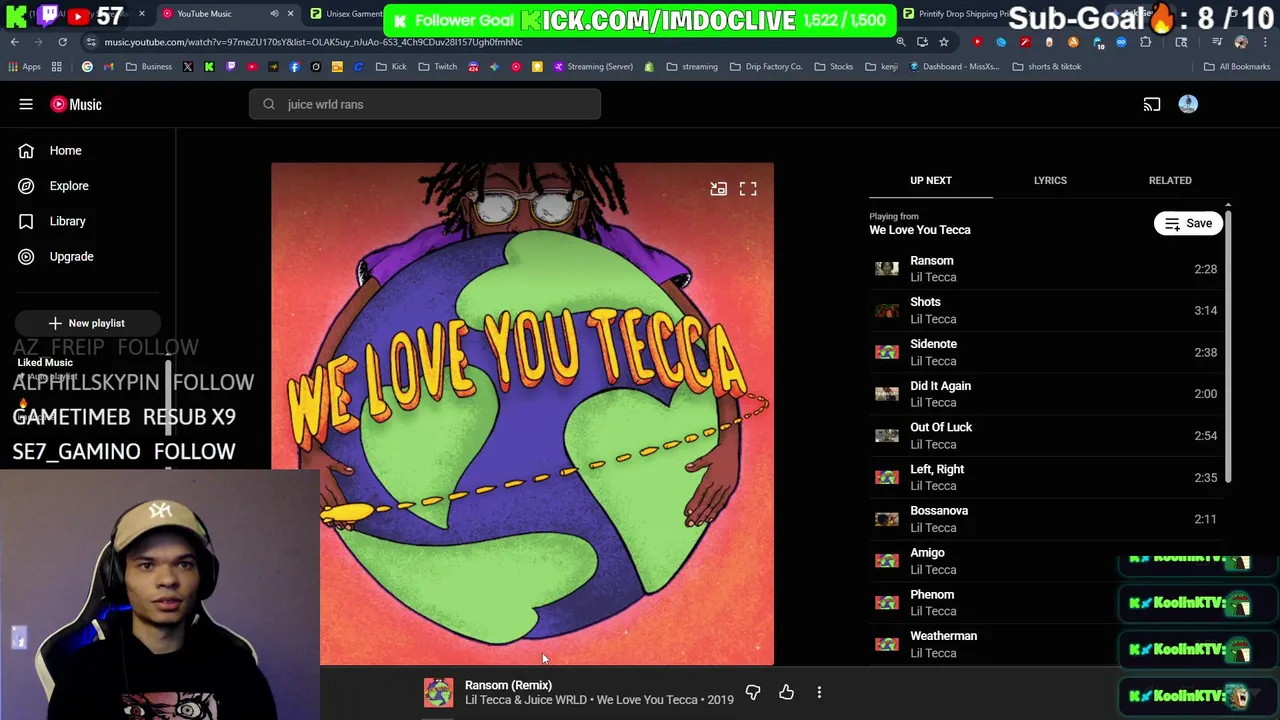Image resolution: width=1280 pixels, height=720 pixels.
Task: Click the Shots track thumbnail
Action: [x=887, y=311]
